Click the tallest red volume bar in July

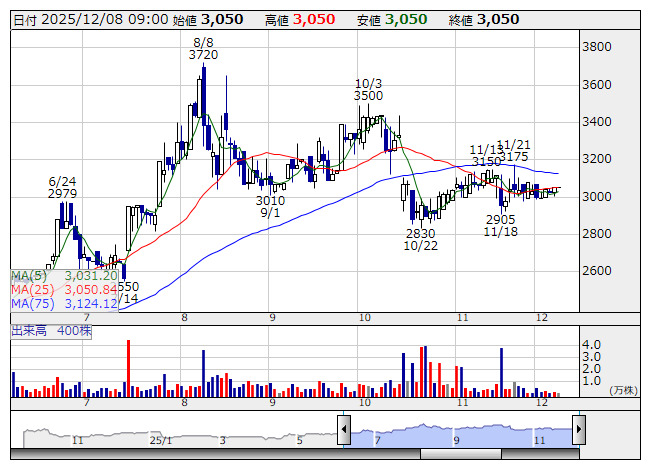tap(129, 367)
